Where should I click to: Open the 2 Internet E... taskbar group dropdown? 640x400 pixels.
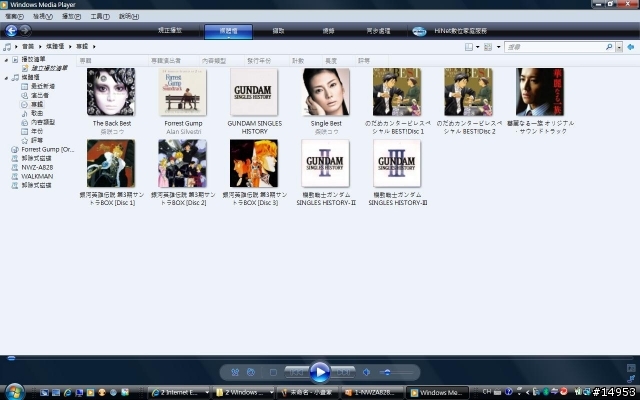tap(207, 392)
